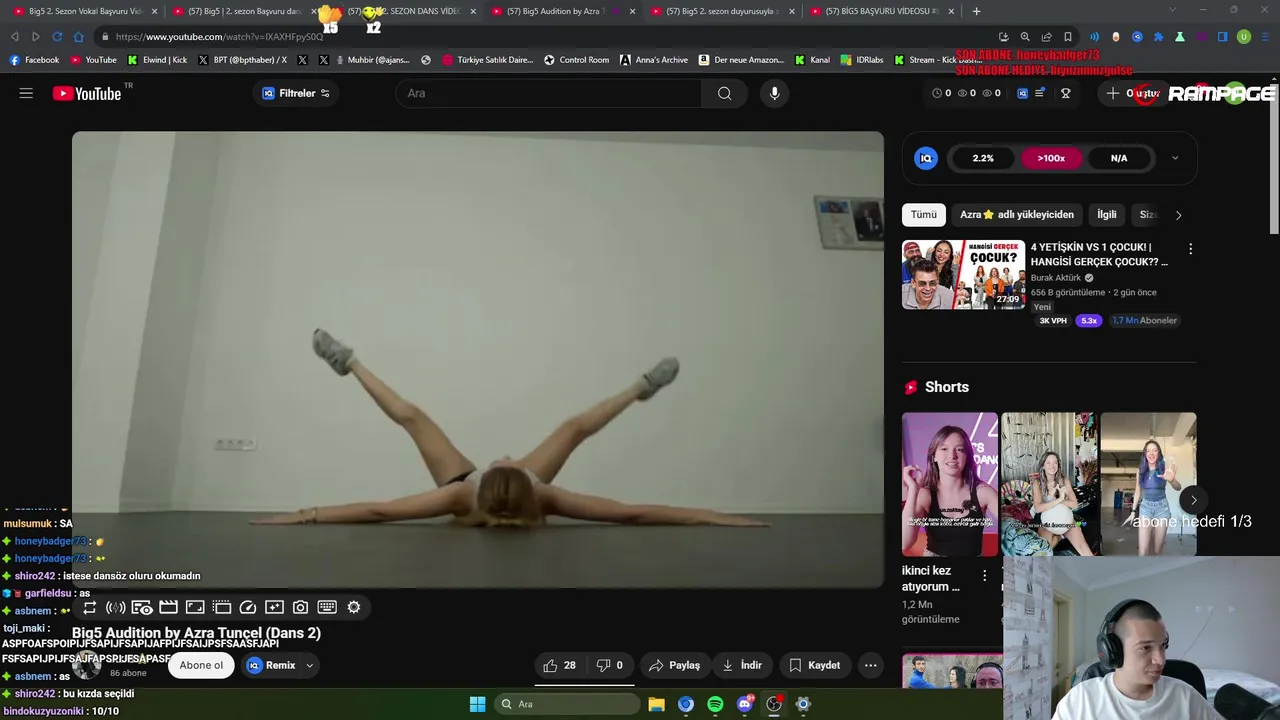This screenshot has height=720, width=1280.
Task: Switch to Big5 2. Sezon Vokal Başvuru tab
Action: pyautogui.click(x=85, y=11)
